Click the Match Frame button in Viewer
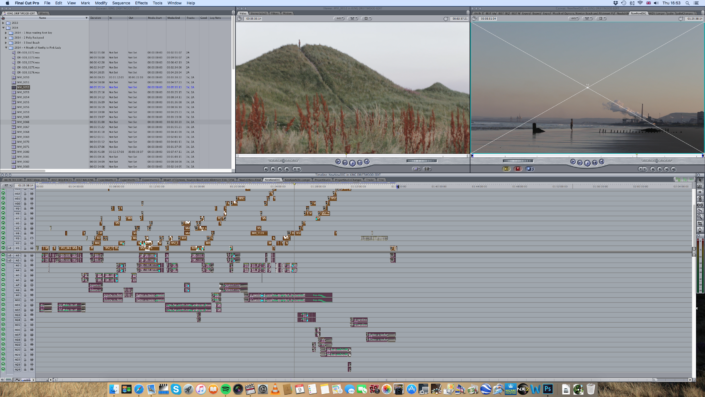Image resolution: width=705 pixels, height=397 pixels. coord(266,169)
